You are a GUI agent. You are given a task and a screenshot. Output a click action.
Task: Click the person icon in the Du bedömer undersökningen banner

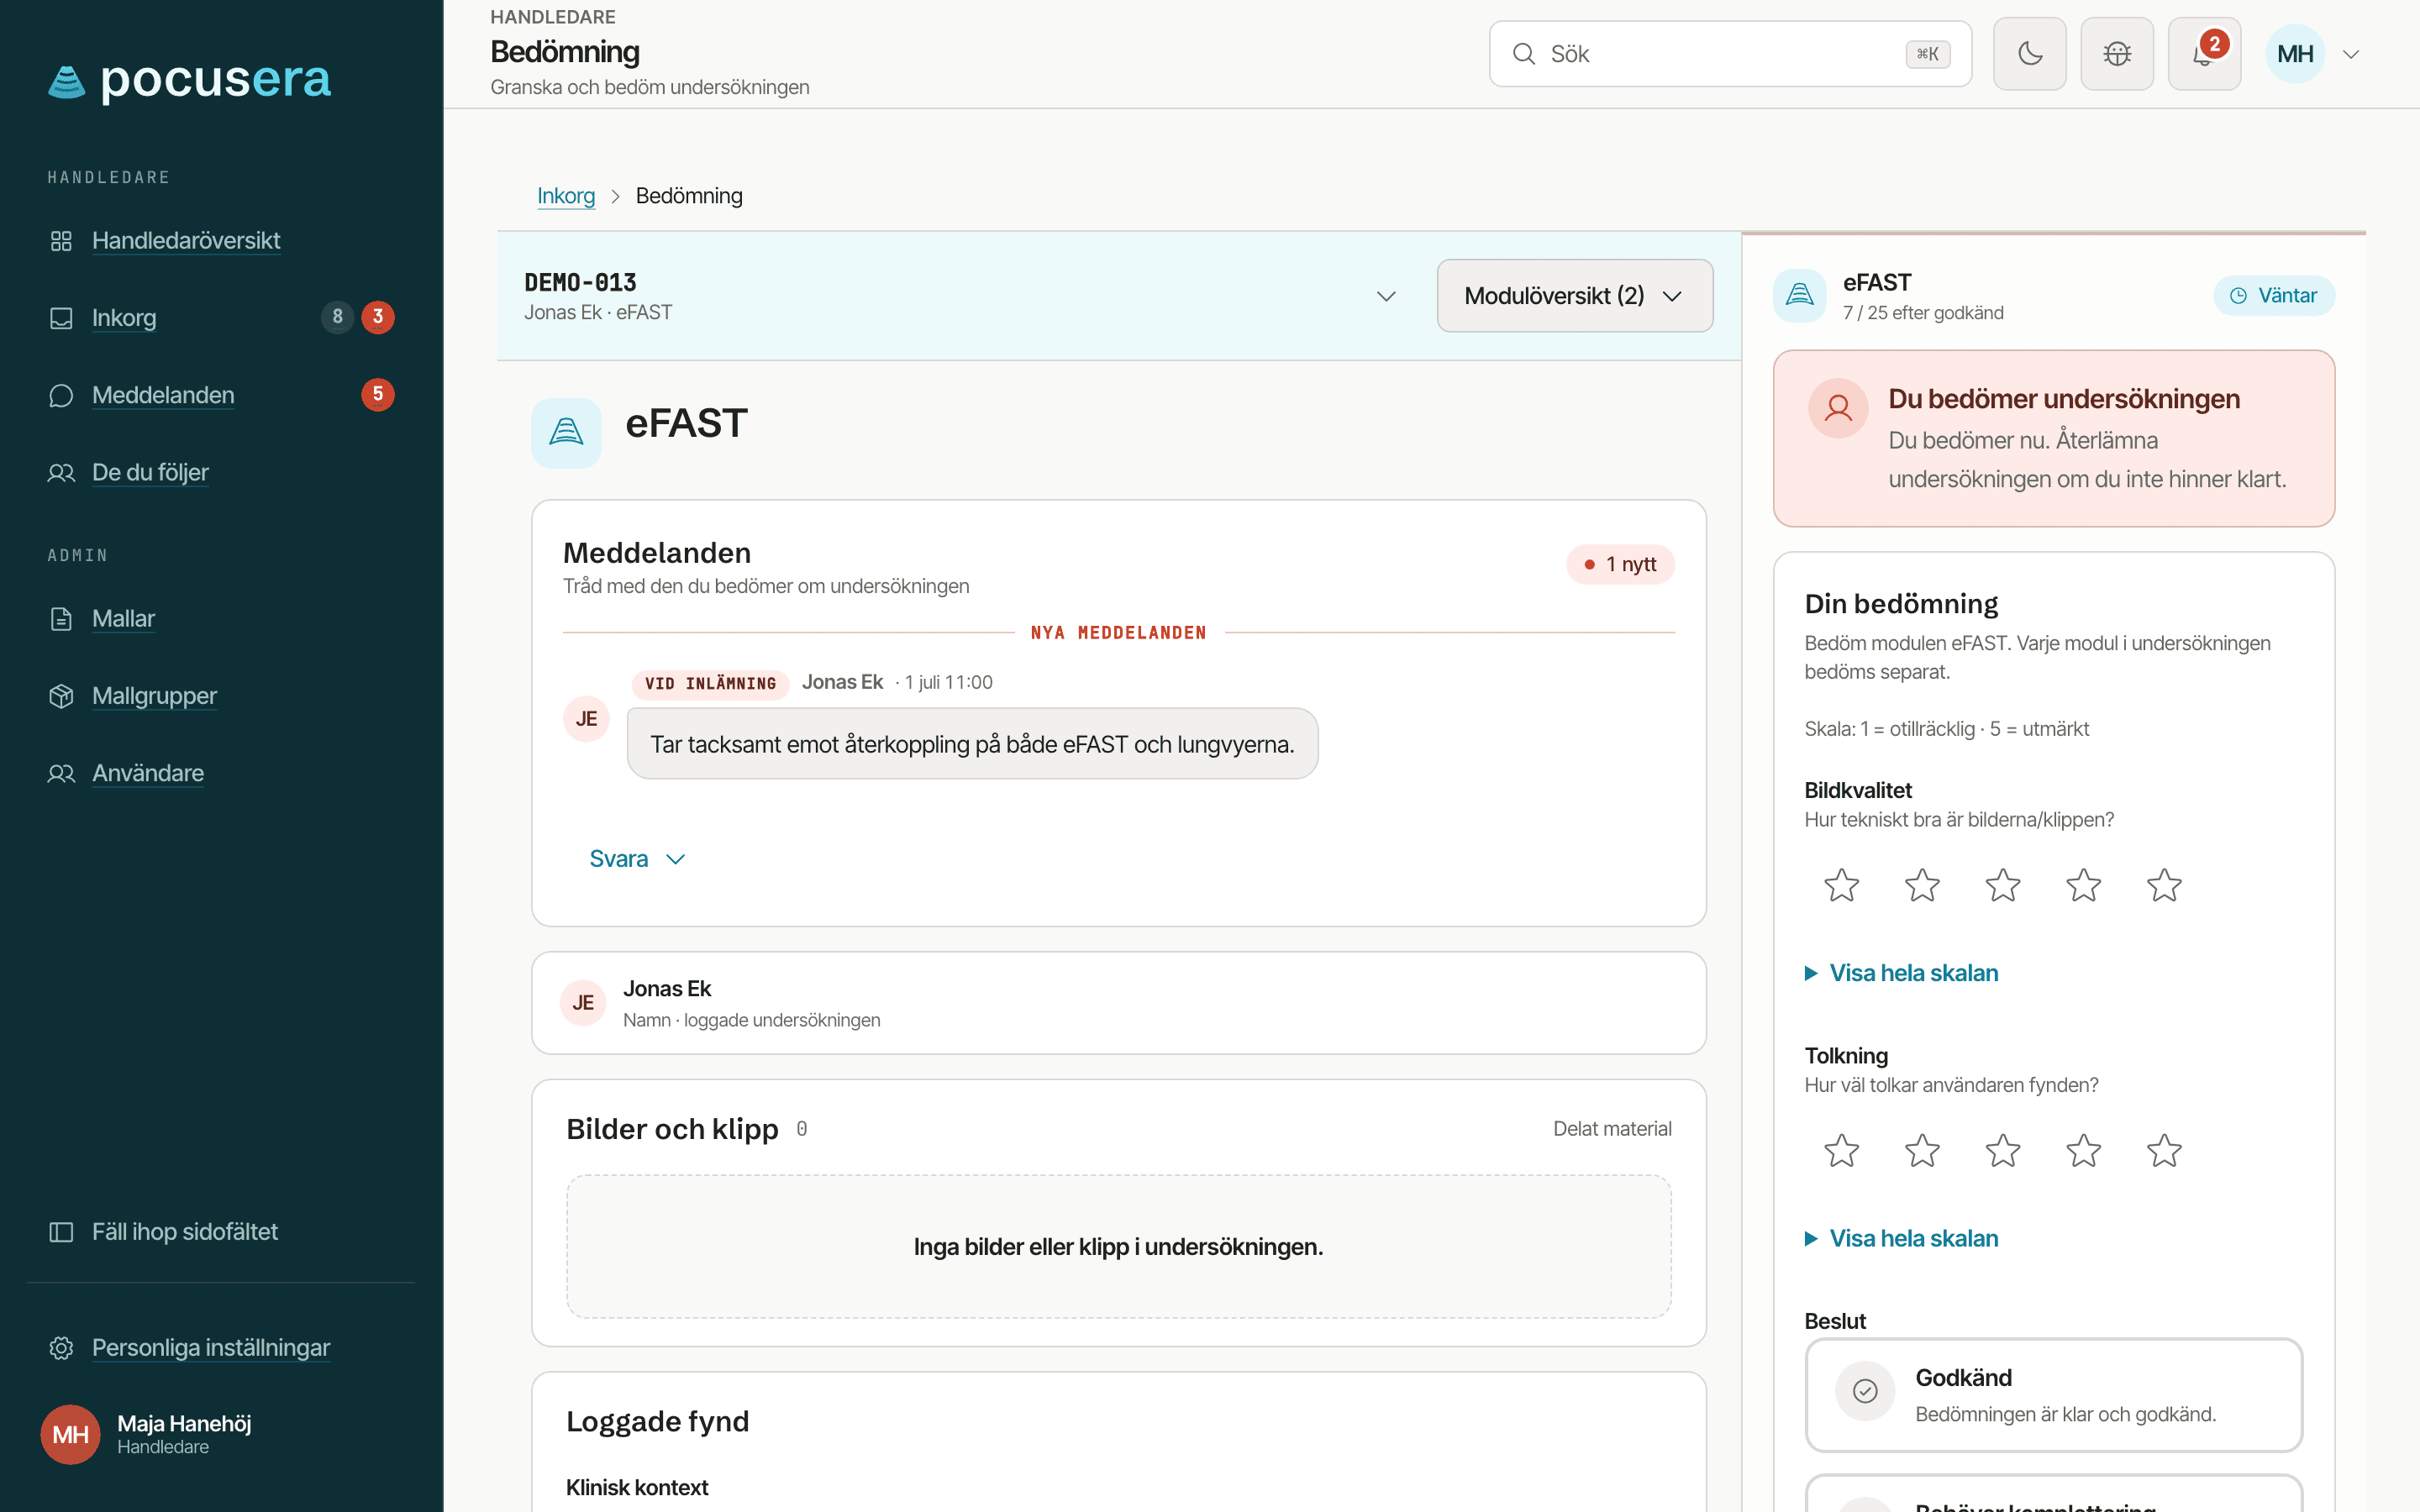[x=1837, y=408]
